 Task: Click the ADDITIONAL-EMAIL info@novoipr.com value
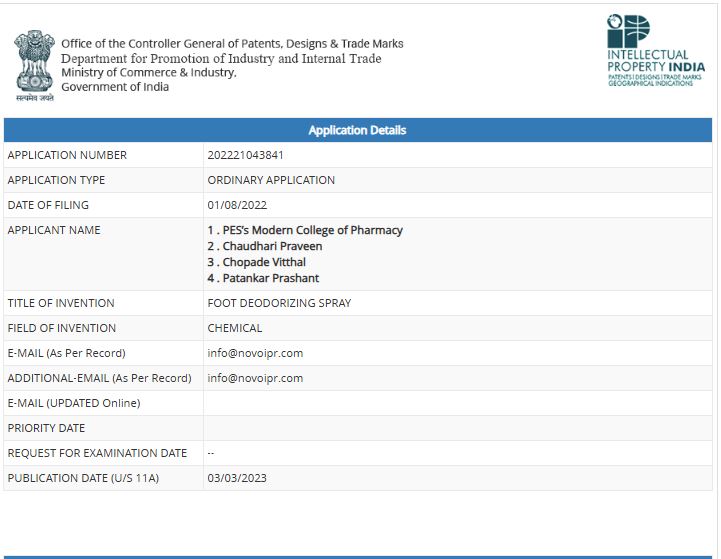pos(255,378)
